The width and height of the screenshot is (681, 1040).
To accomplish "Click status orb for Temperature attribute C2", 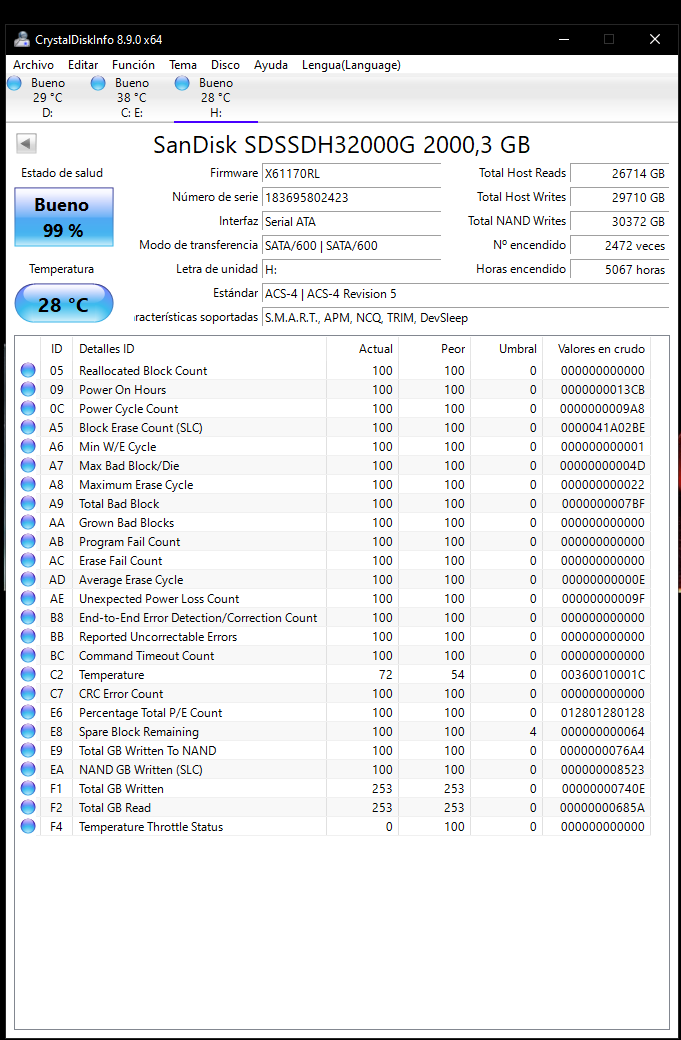I will click(x=28, y=675).
